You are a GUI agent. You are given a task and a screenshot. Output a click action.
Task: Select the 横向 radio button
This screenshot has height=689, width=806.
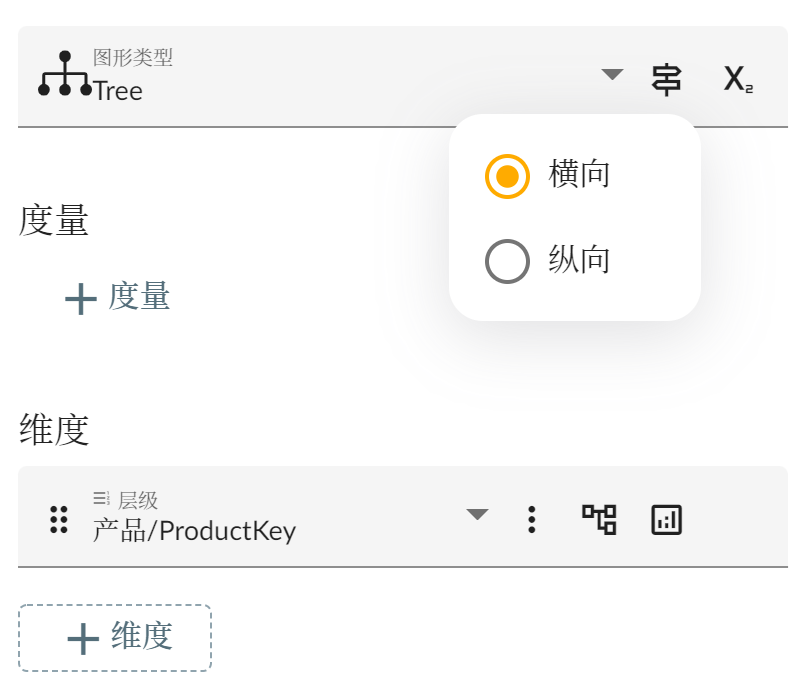[x=507, y=177]
